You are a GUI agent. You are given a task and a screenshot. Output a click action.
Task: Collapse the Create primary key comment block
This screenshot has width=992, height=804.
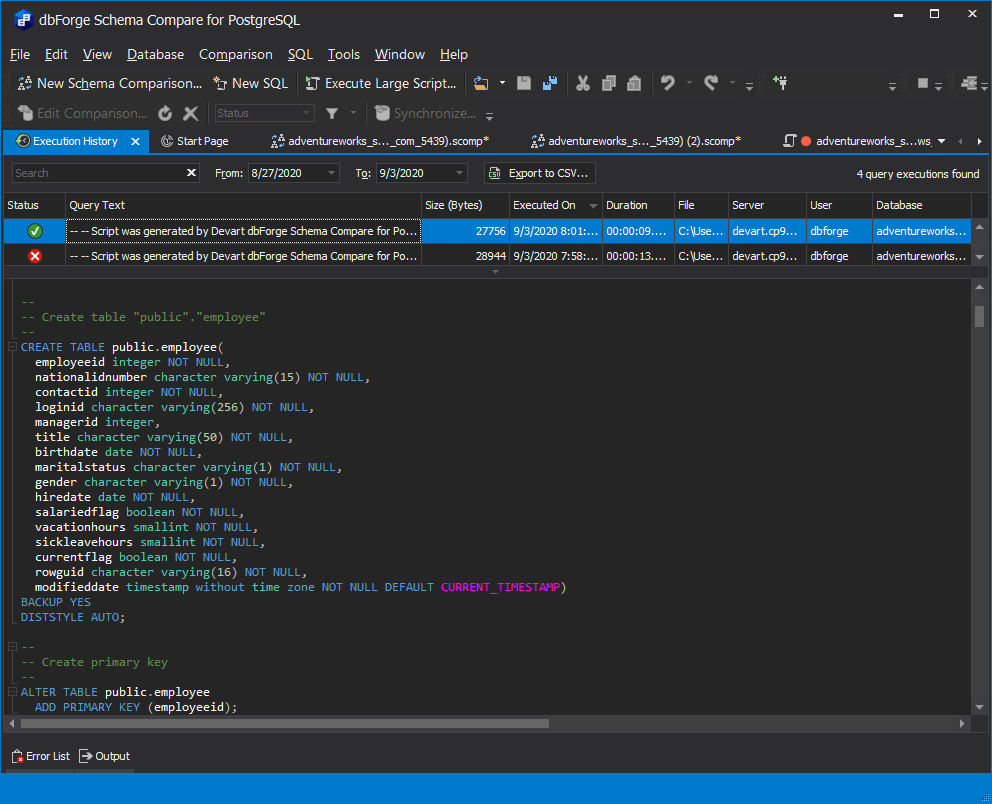[x=12, y=646]
